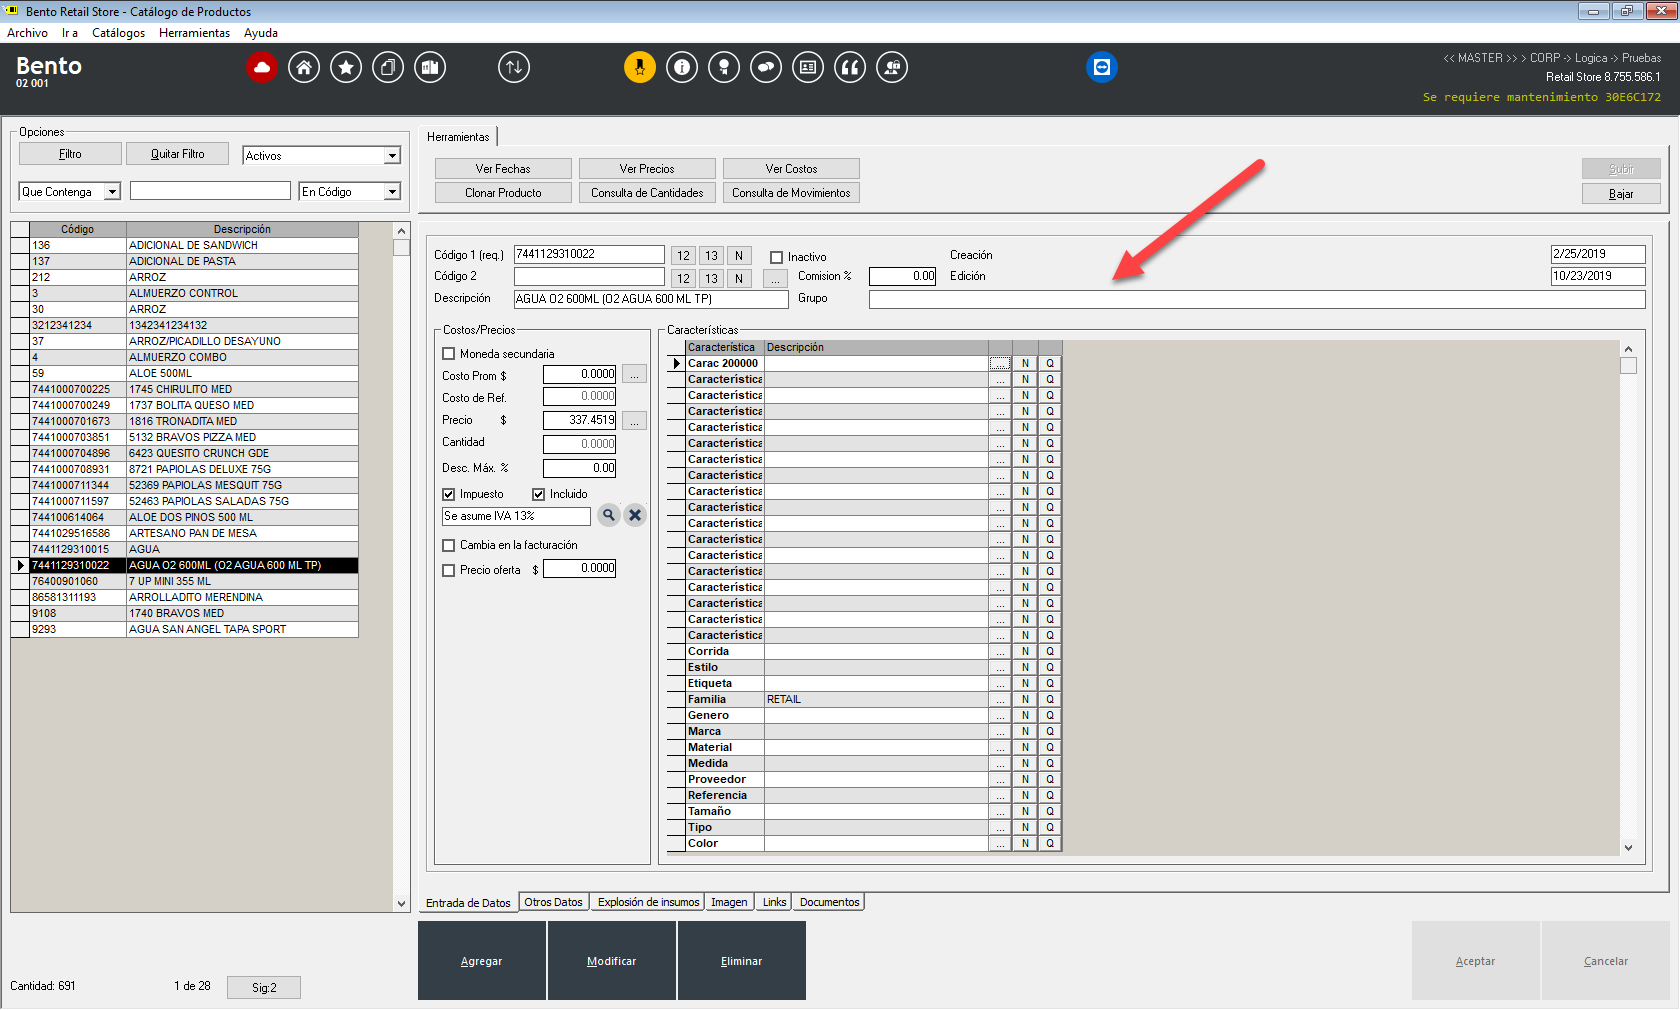Open the Herramientas menu

tap(194, 33)
